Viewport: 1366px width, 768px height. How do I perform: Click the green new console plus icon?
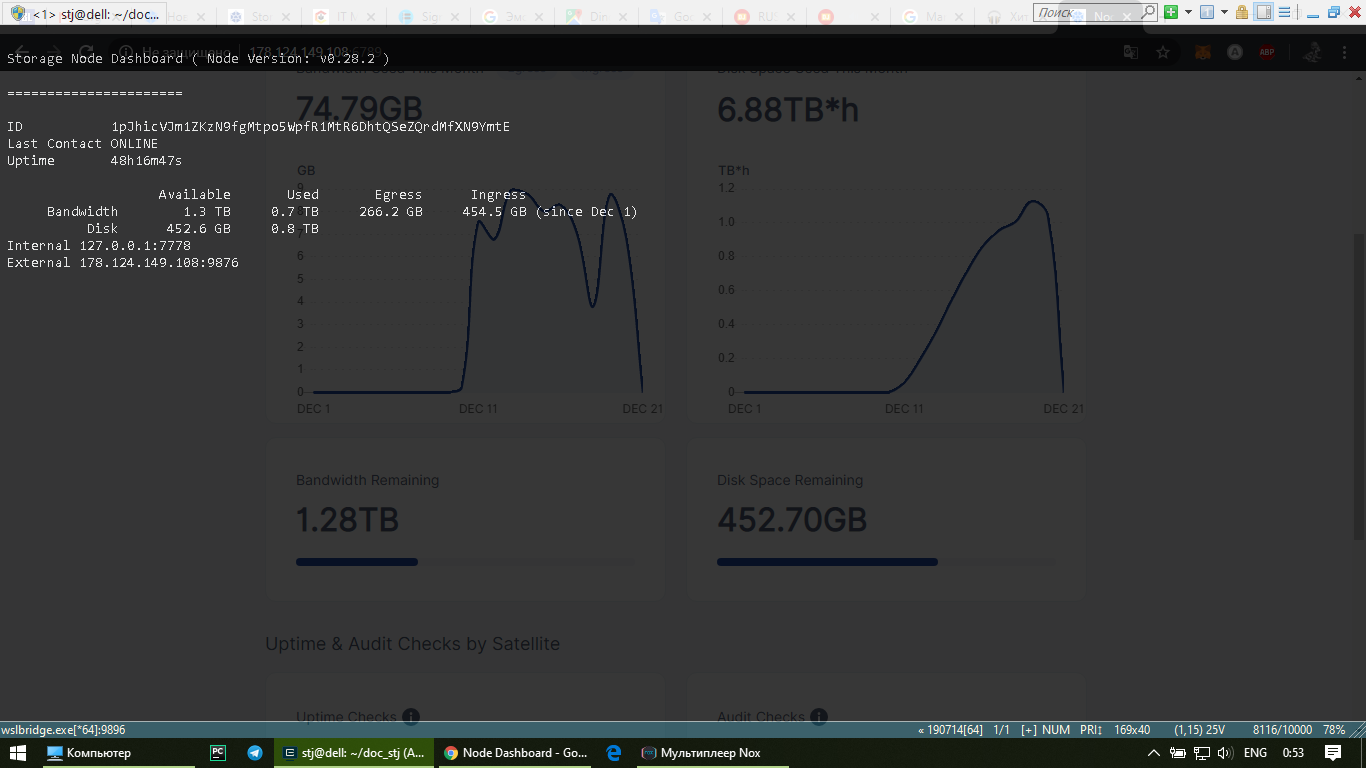tap(1170, 12)
